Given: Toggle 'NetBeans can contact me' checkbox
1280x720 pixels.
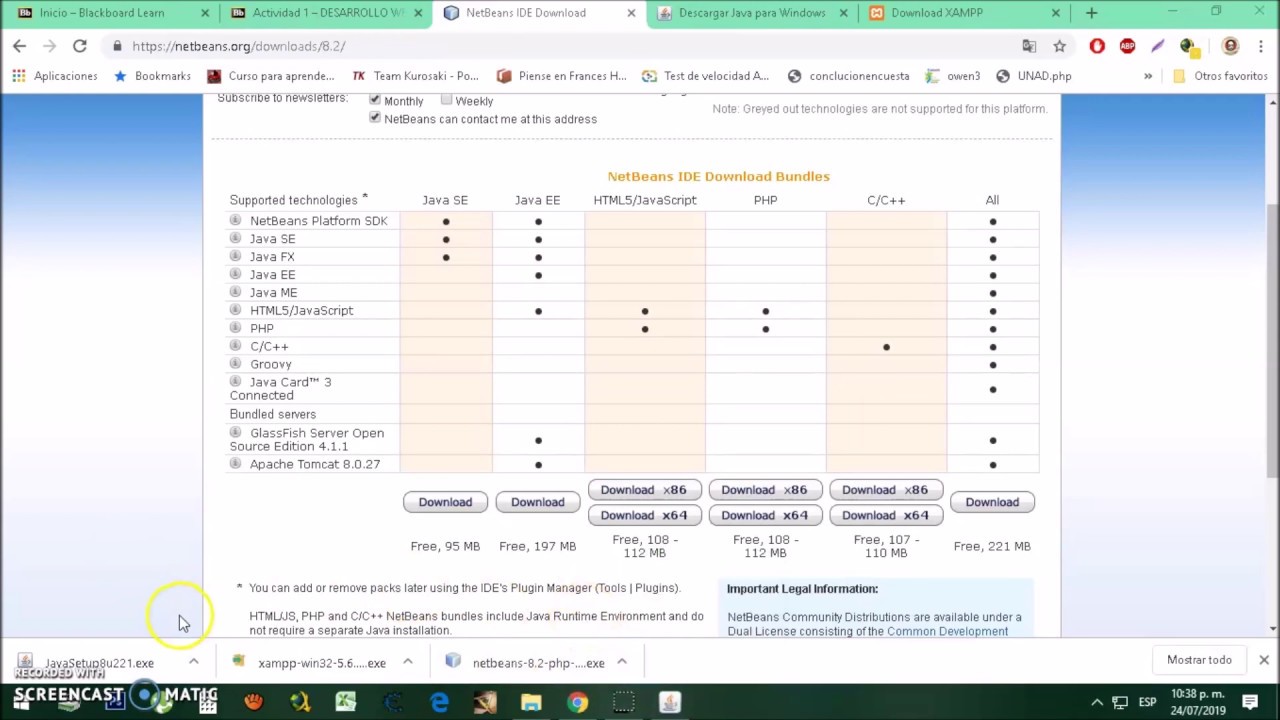Looking at the screenshot, I should [x=375, y=118].
